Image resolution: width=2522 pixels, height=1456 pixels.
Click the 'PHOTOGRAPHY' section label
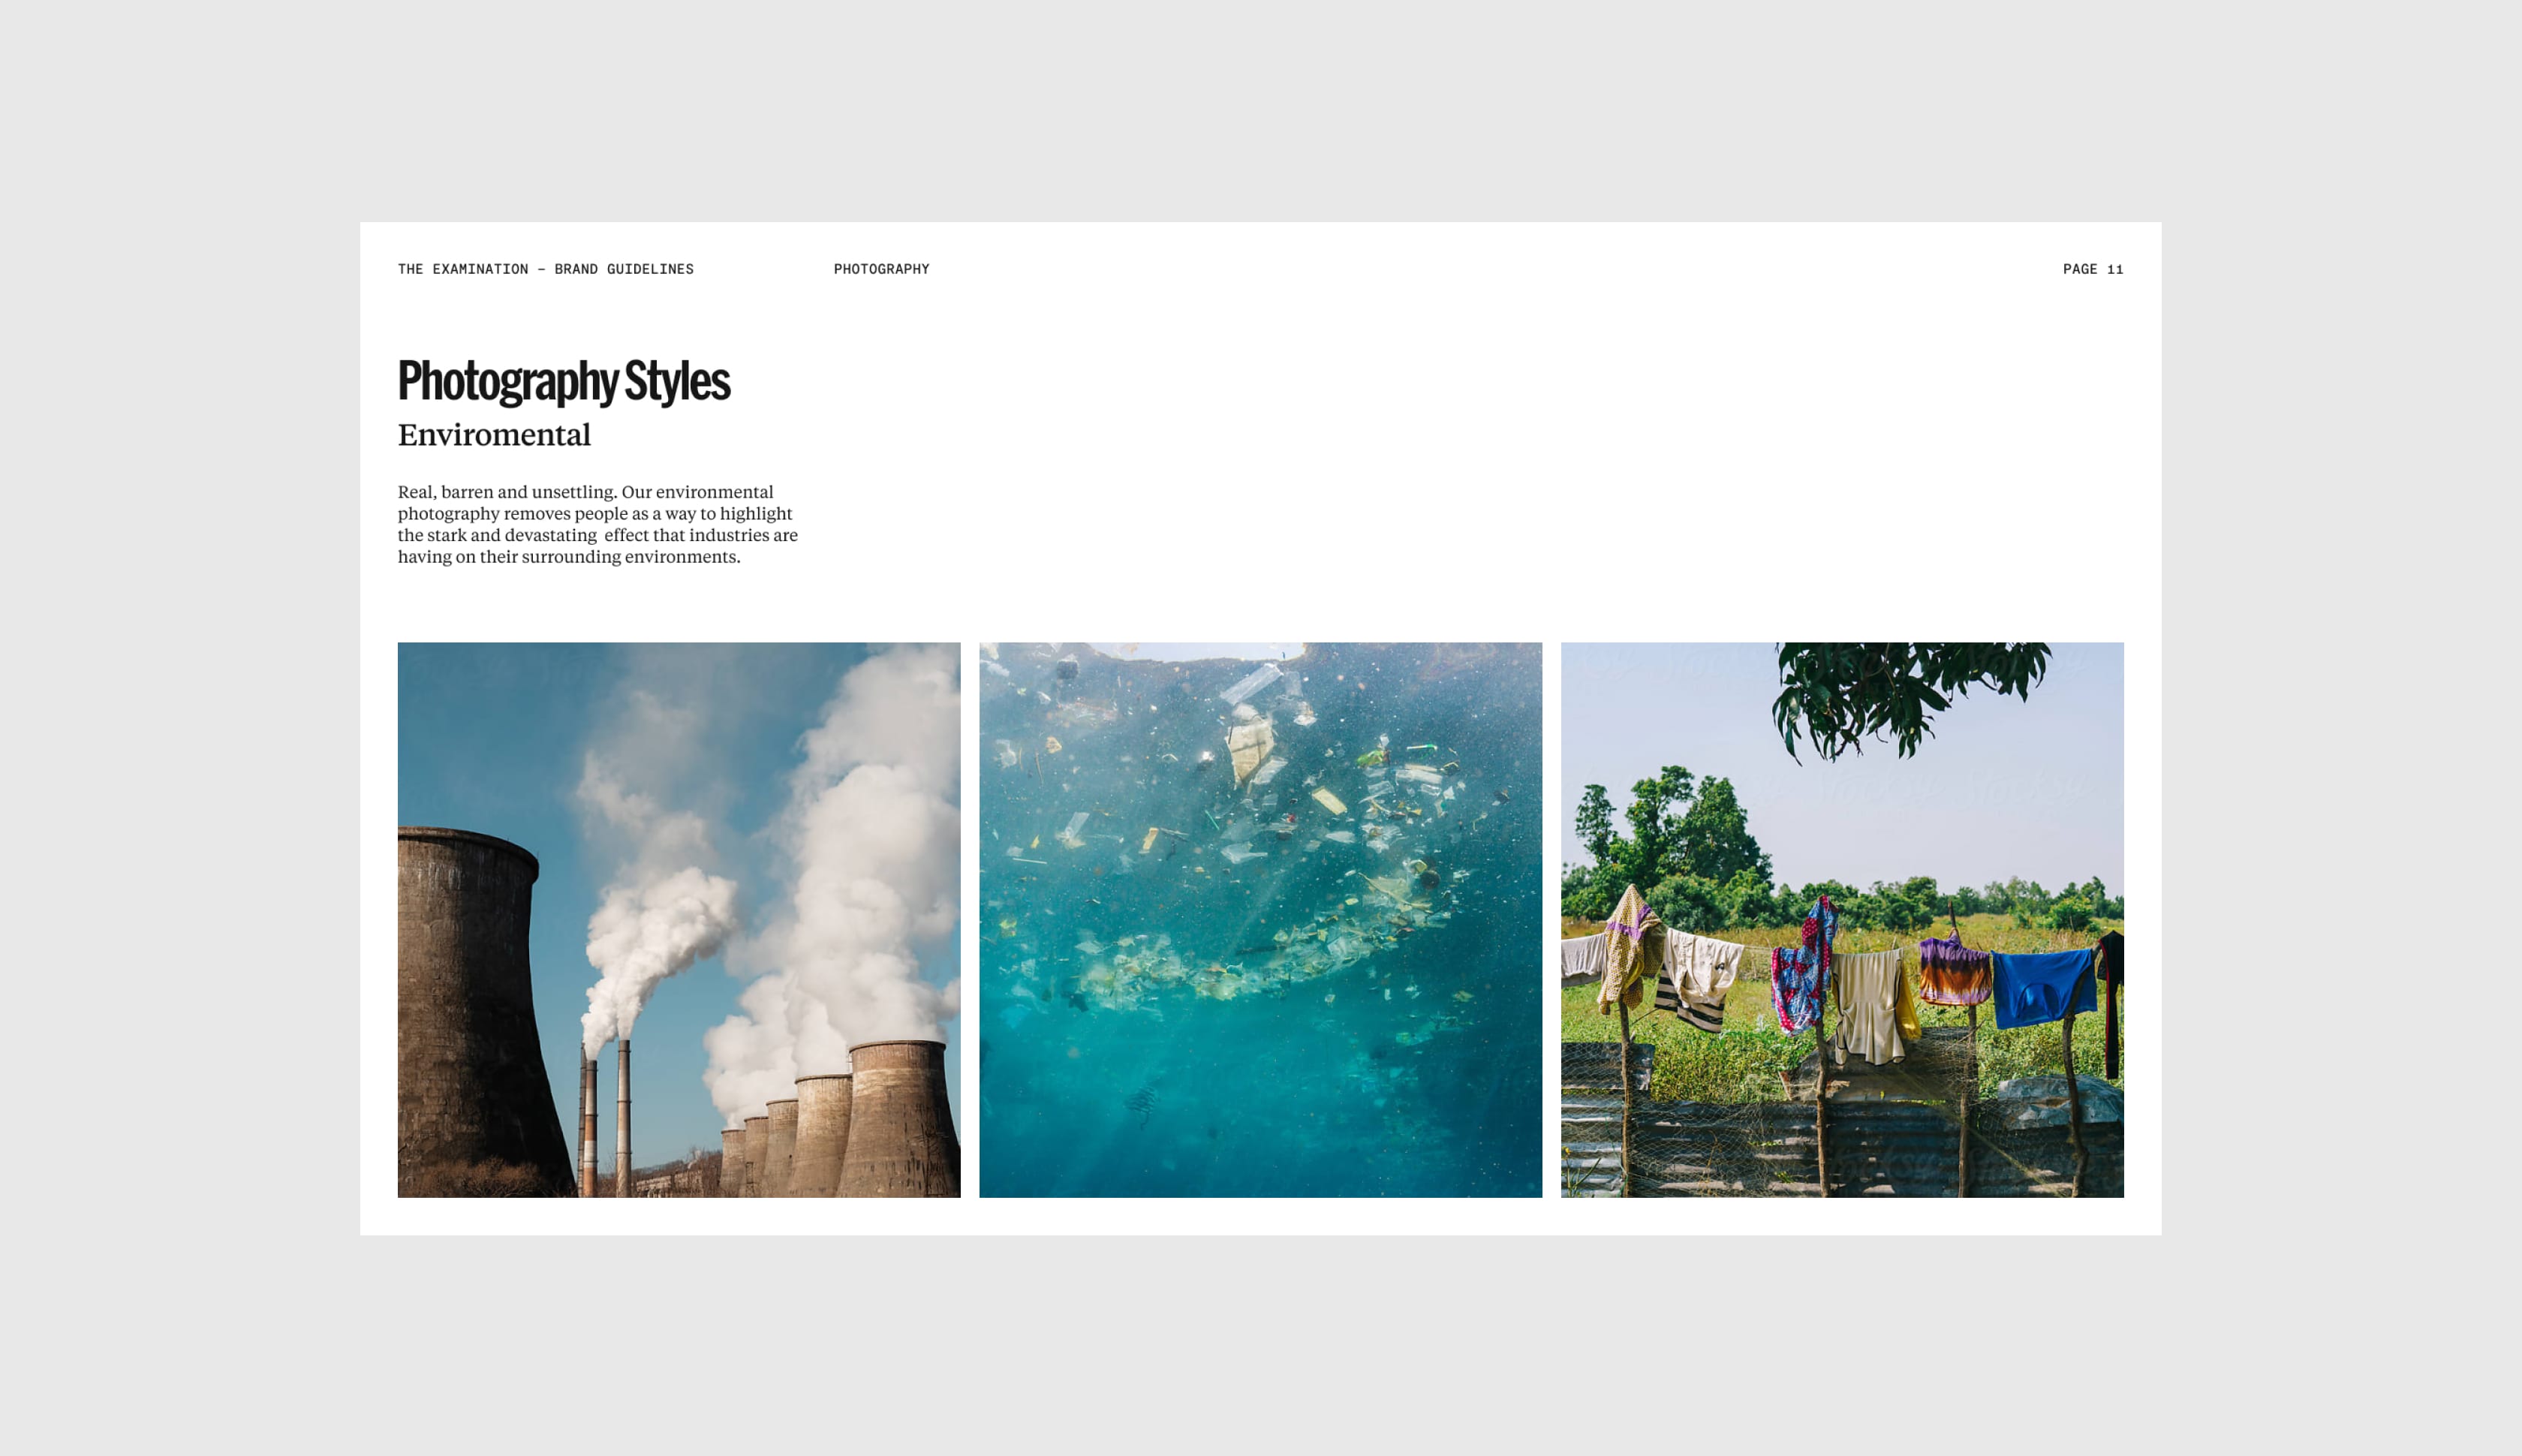(x=881, y=269)
